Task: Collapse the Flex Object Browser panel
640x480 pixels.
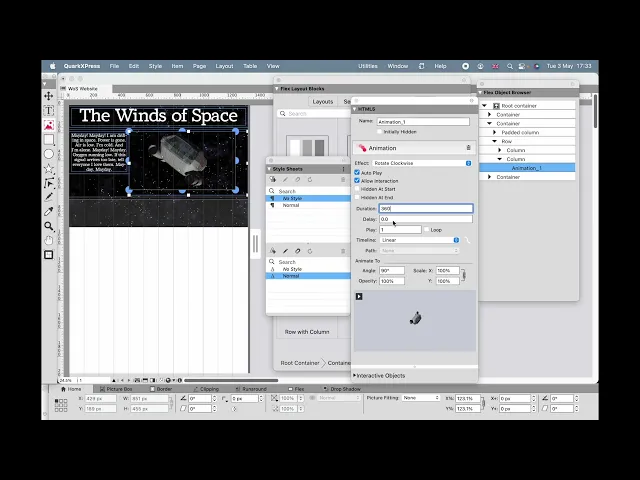Action: [480, 93]
